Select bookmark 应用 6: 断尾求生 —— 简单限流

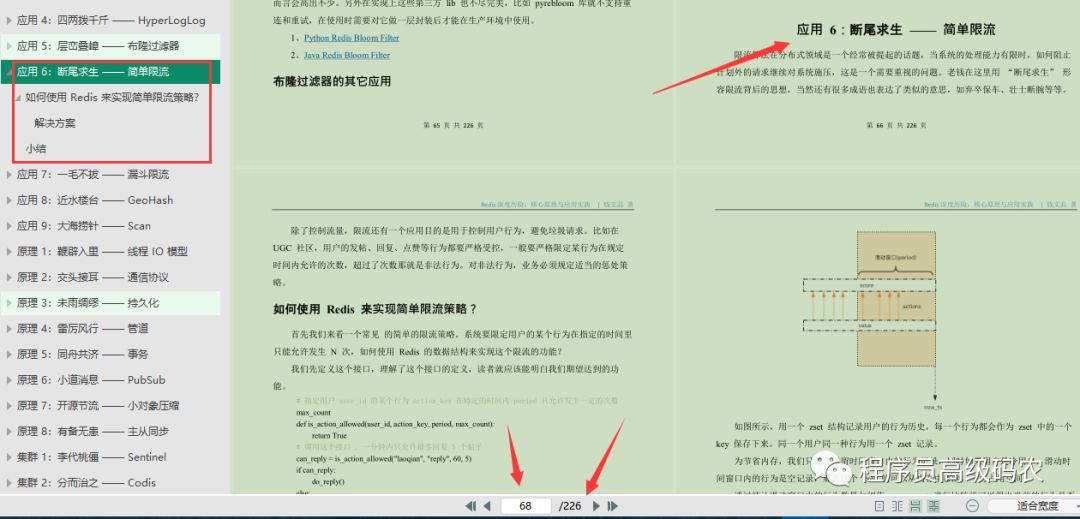[x=93, y=72]
